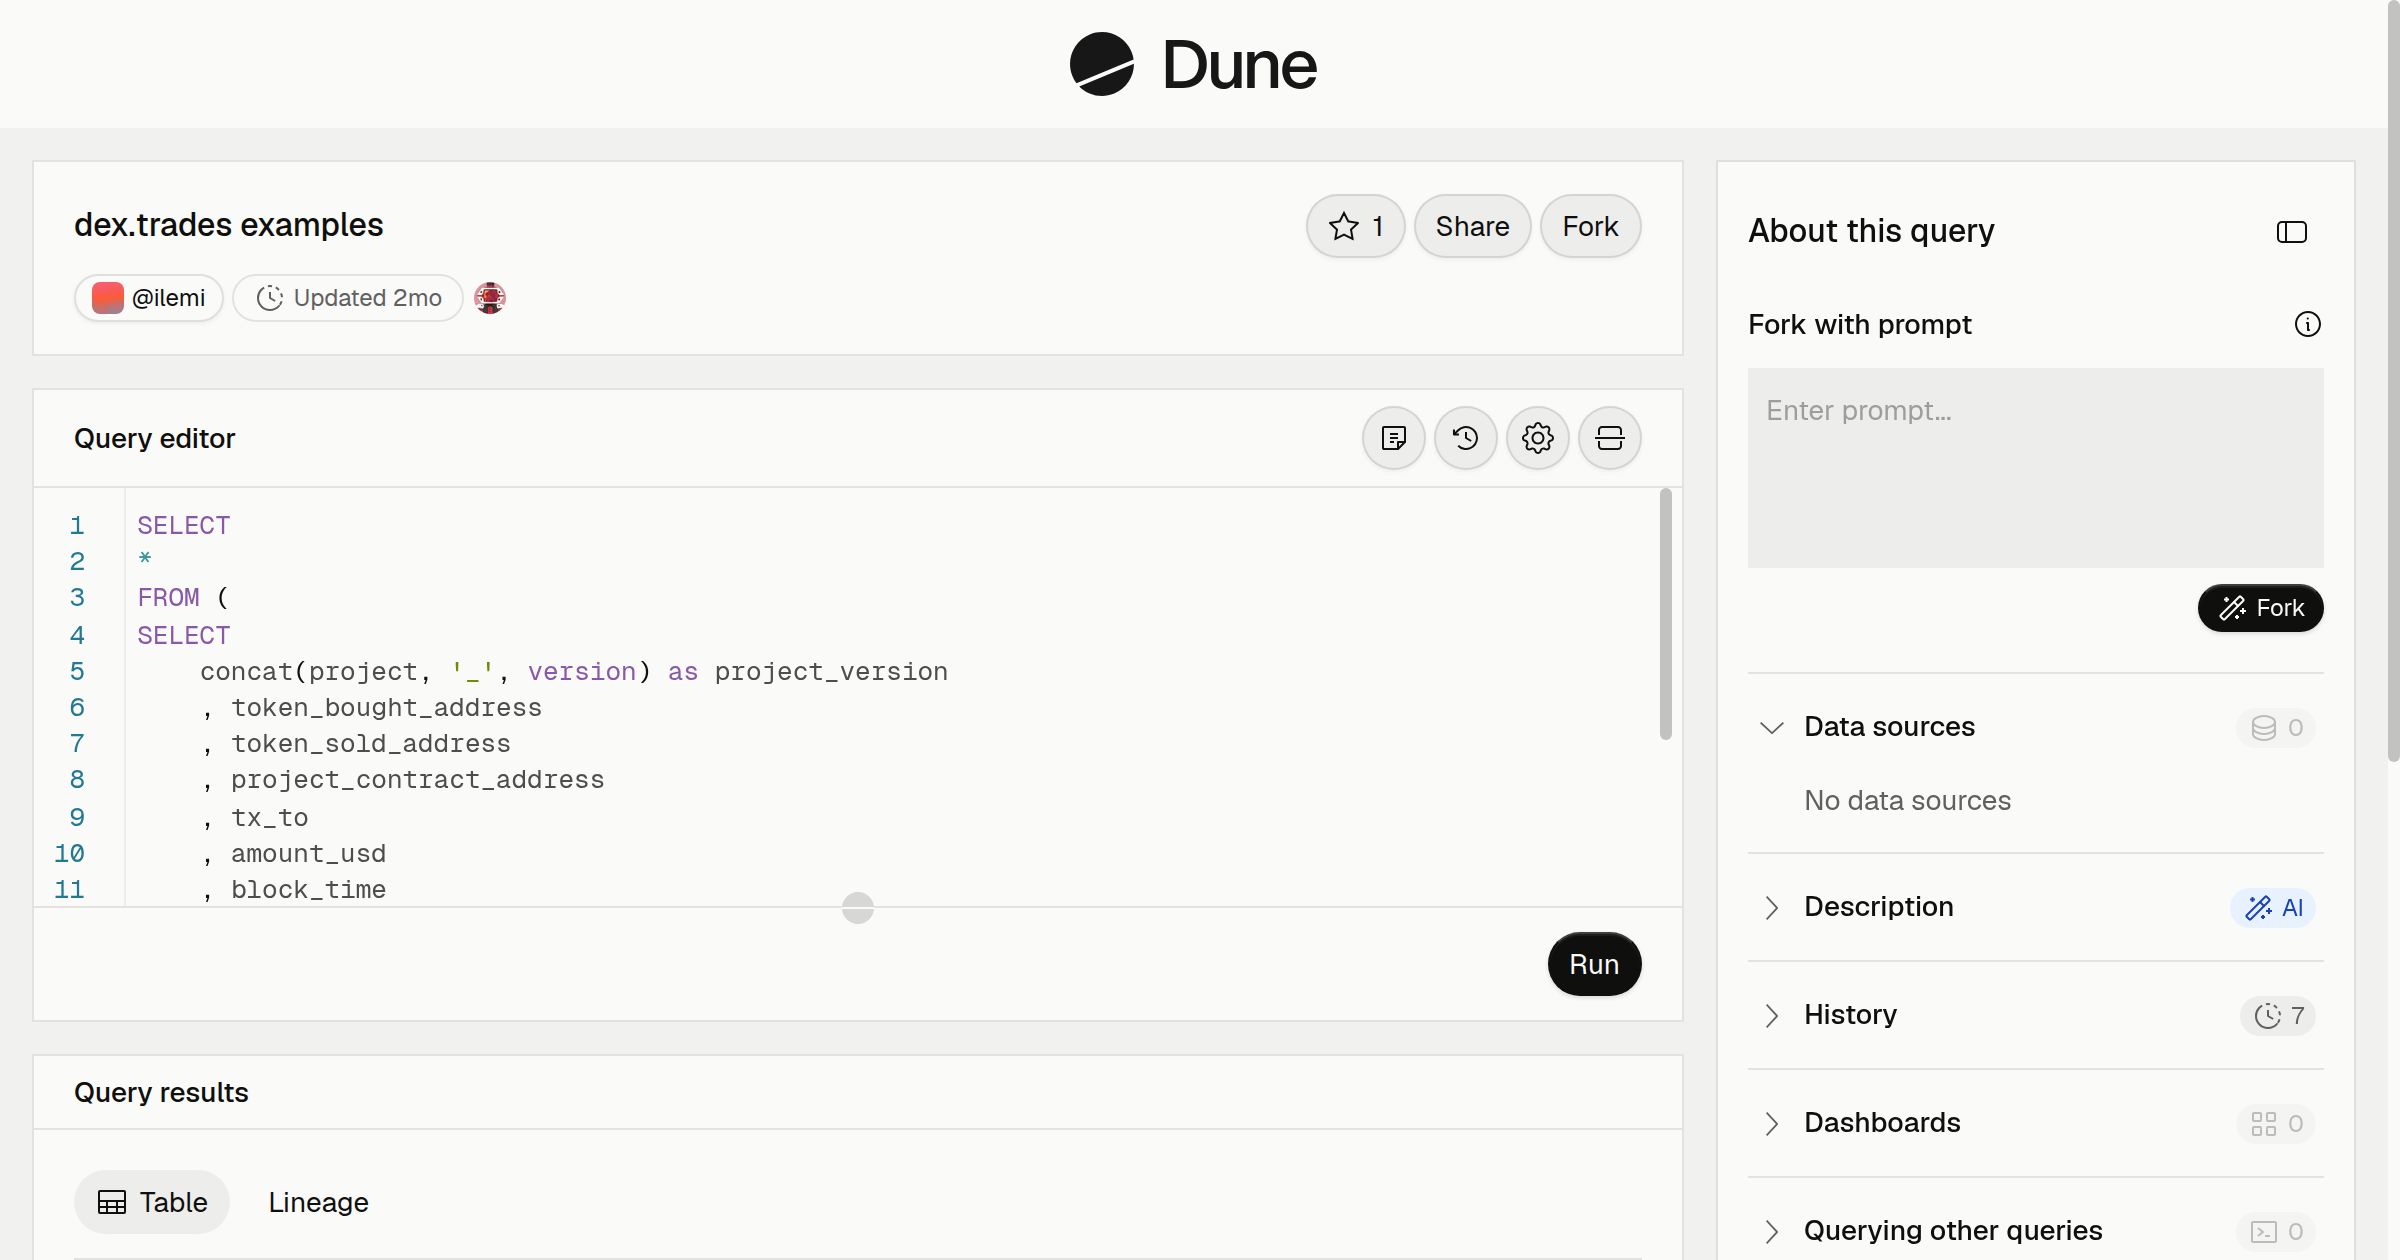Click the token_sold_address code line
The width and height of the screenshot is (2400, 1260).
355,744
